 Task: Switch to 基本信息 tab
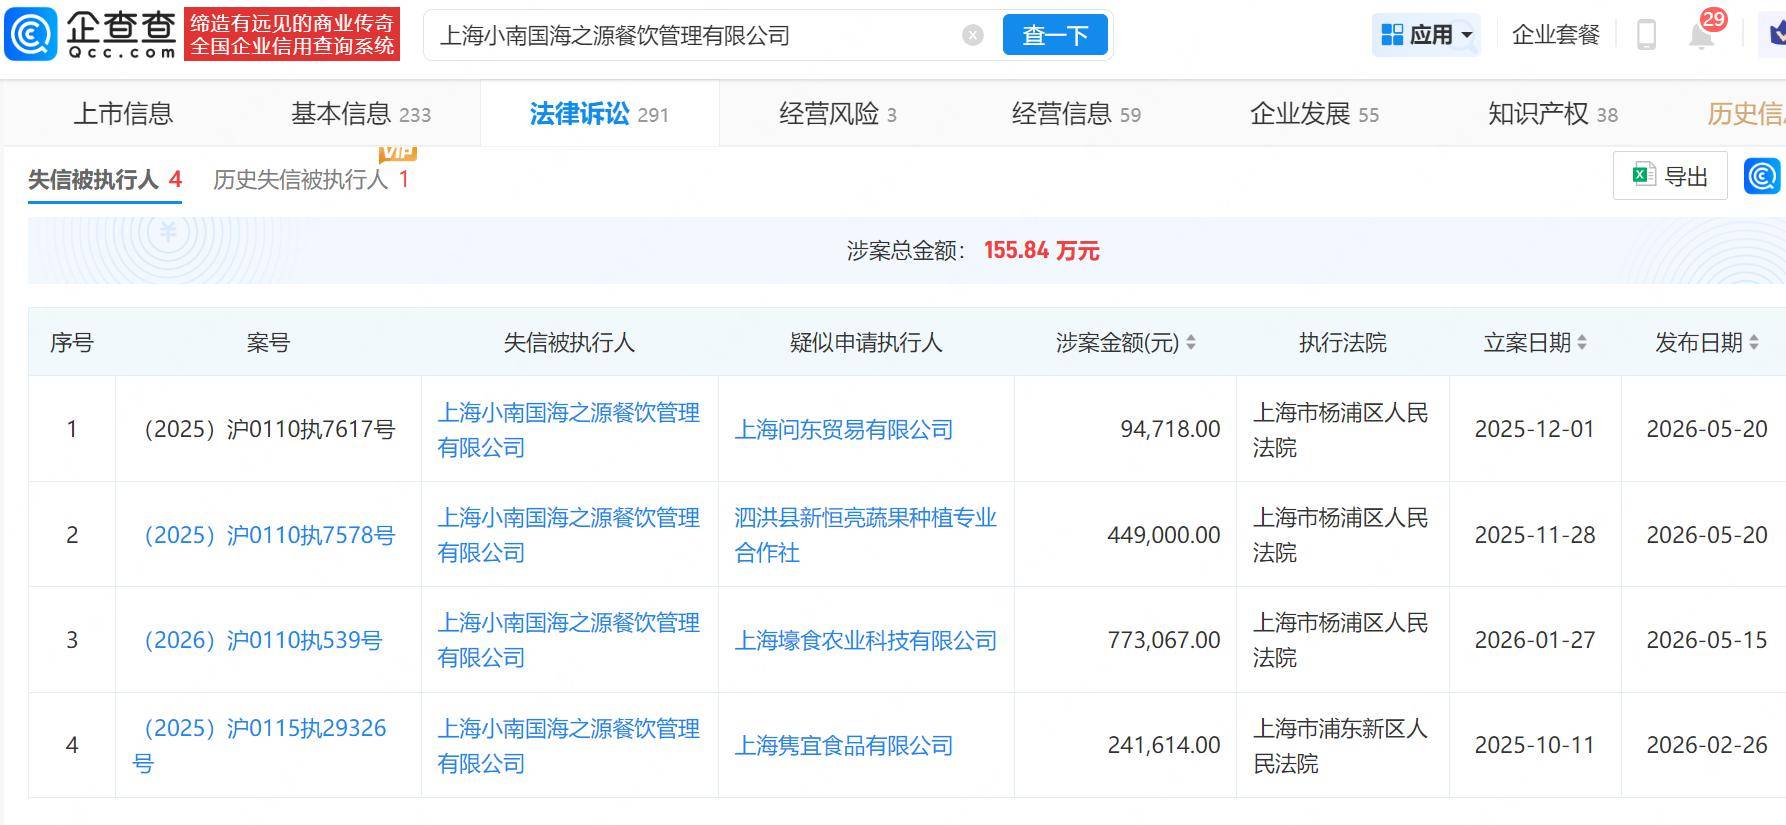360,114
